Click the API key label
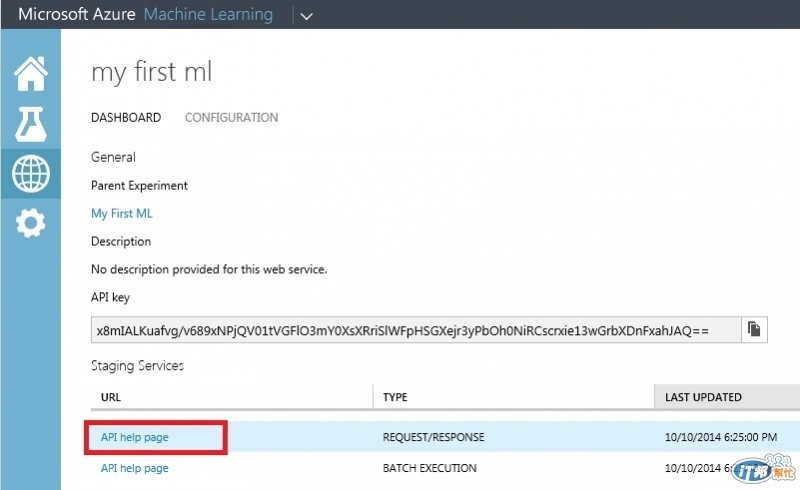Image resolution: width=800 pixels, height=490 pixels. point(110,297)
